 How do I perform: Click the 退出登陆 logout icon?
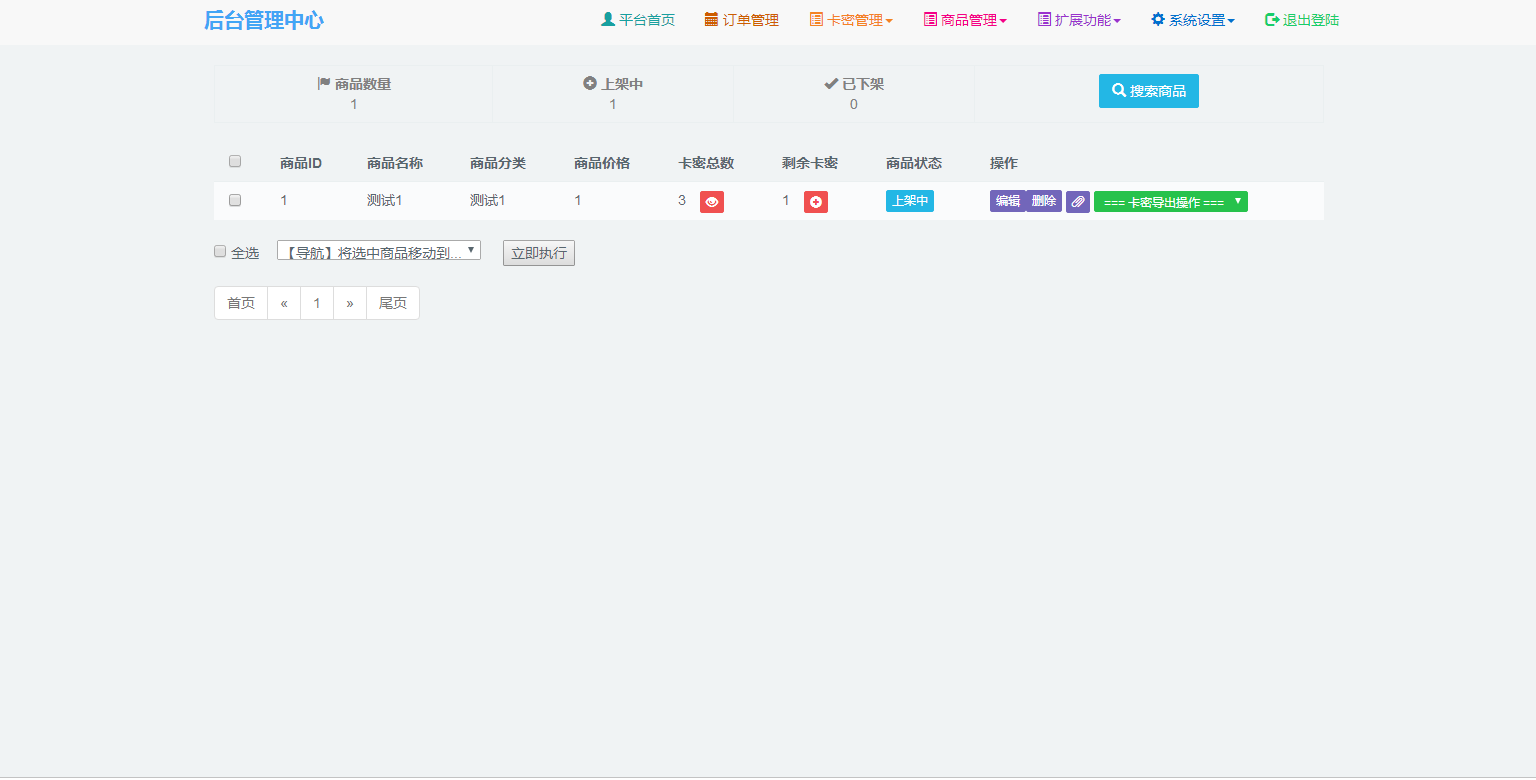(1270, 18)
